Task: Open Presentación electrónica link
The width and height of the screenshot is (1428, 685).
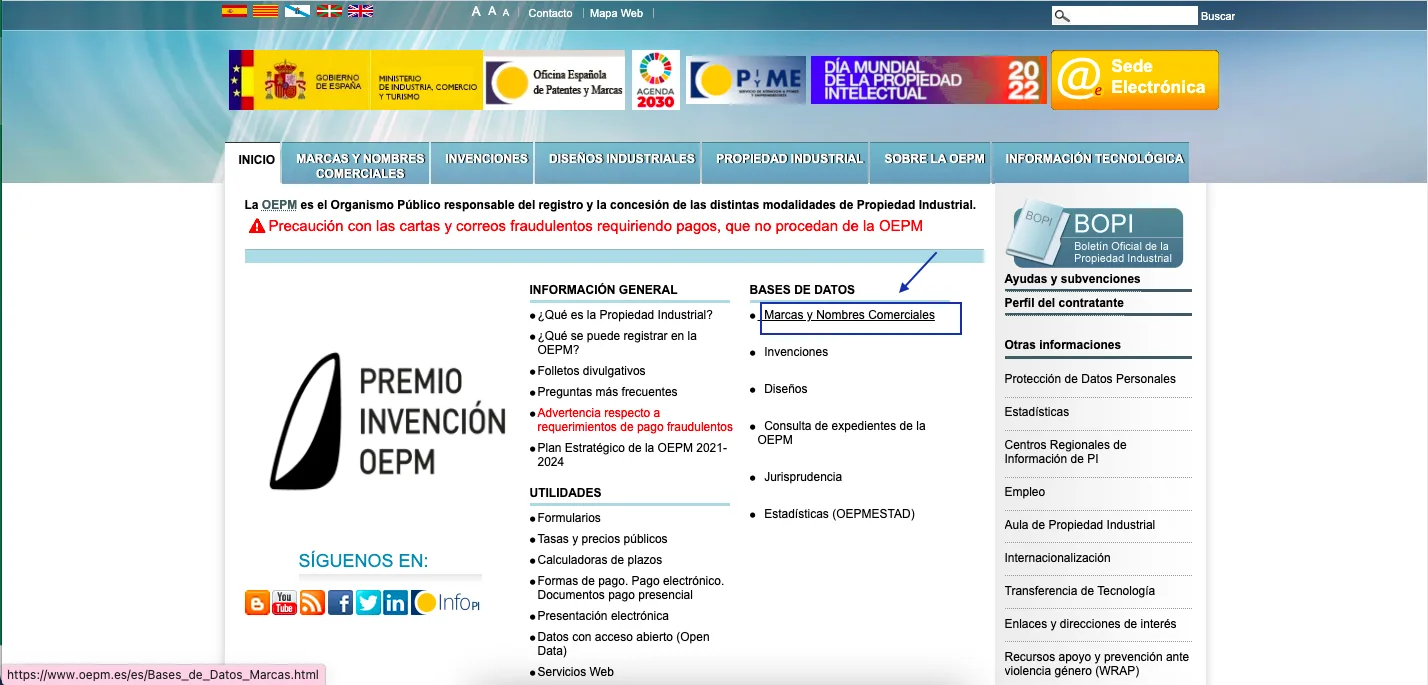Action: (x=603, y=616)
